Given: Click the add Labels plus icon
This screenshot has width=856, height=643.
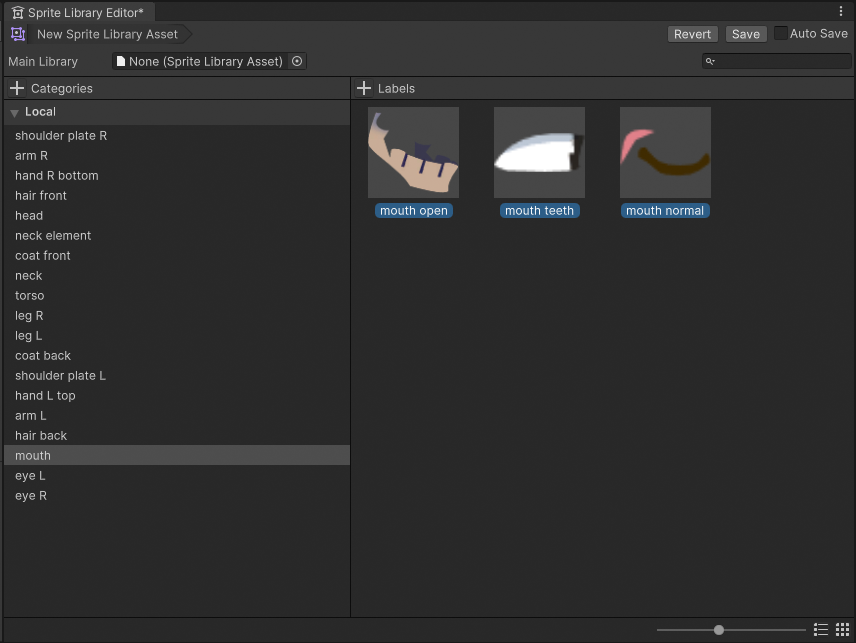Looking at the screenshot, I should click(364, 88).
